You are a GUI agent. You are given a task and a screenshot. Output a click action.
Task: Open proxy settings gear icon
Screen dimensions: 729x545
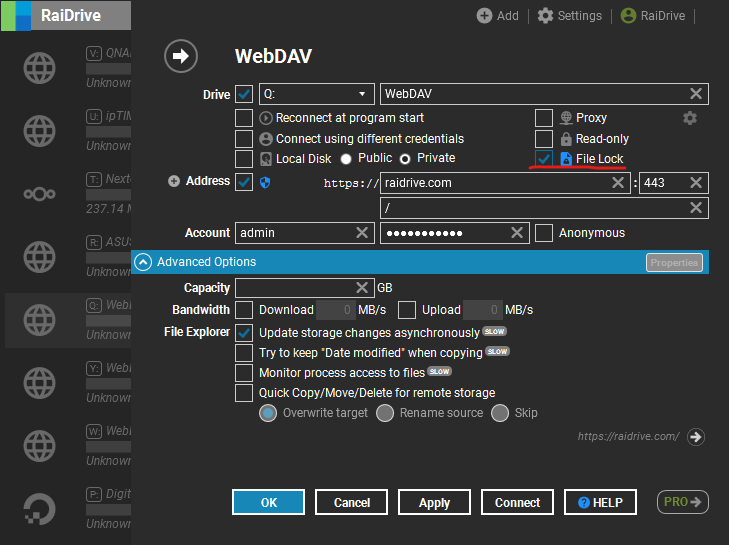689,118
